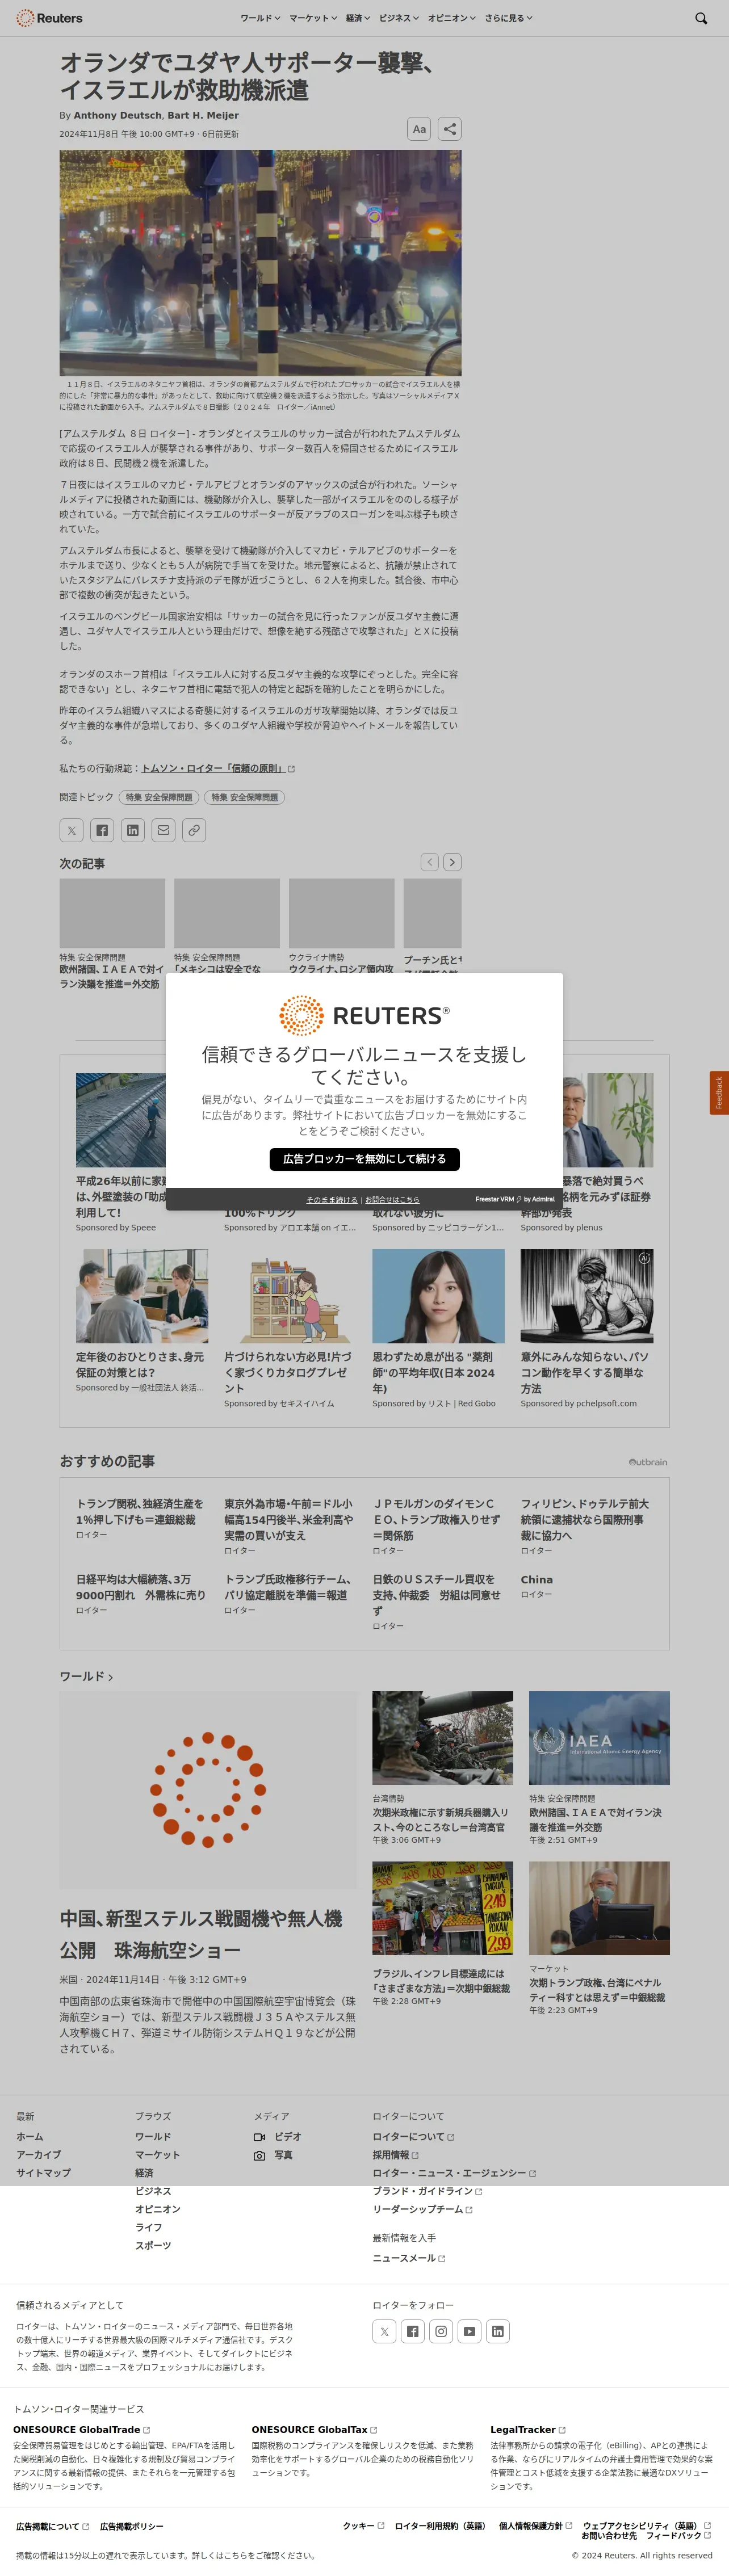Follow Reuters on Facebook footer icon

coord(412,2332)
